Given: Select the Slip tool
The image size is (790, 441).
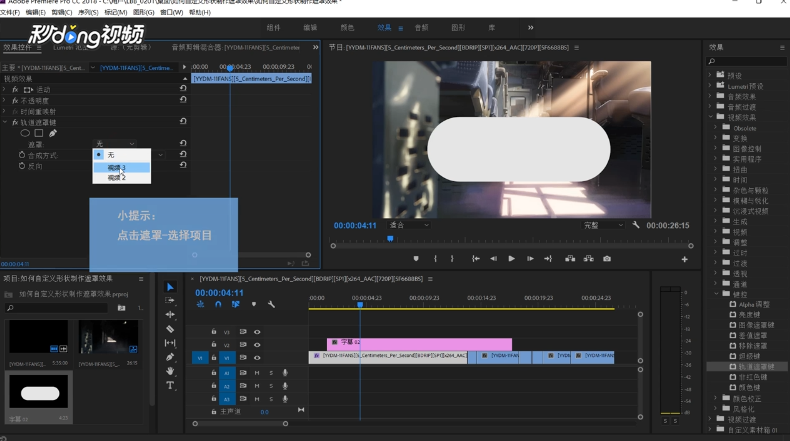Looking at the screenshot, I should coord(170,343).
